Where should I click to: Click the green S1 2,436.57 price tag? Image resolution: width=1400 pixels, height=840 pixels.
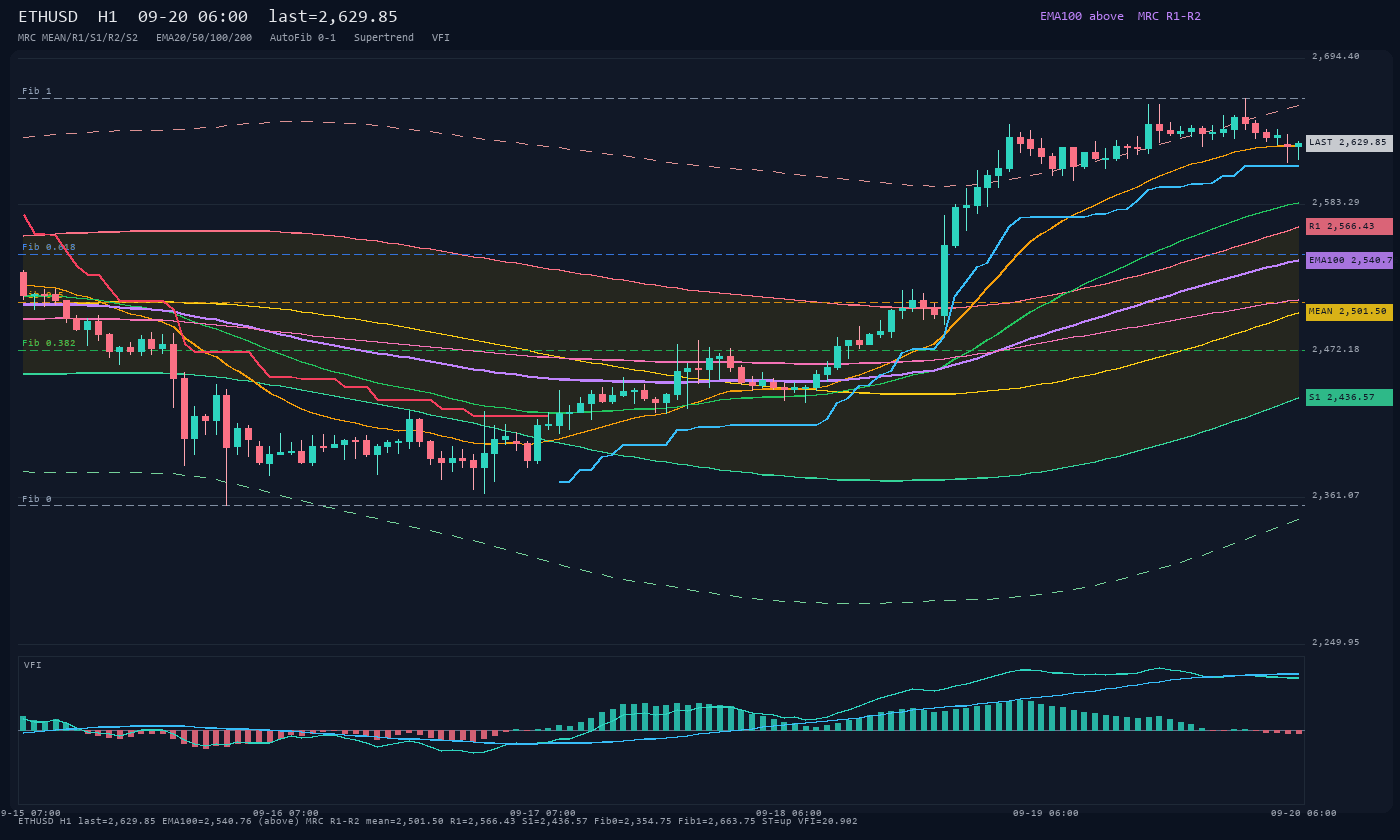(1349, 397)
